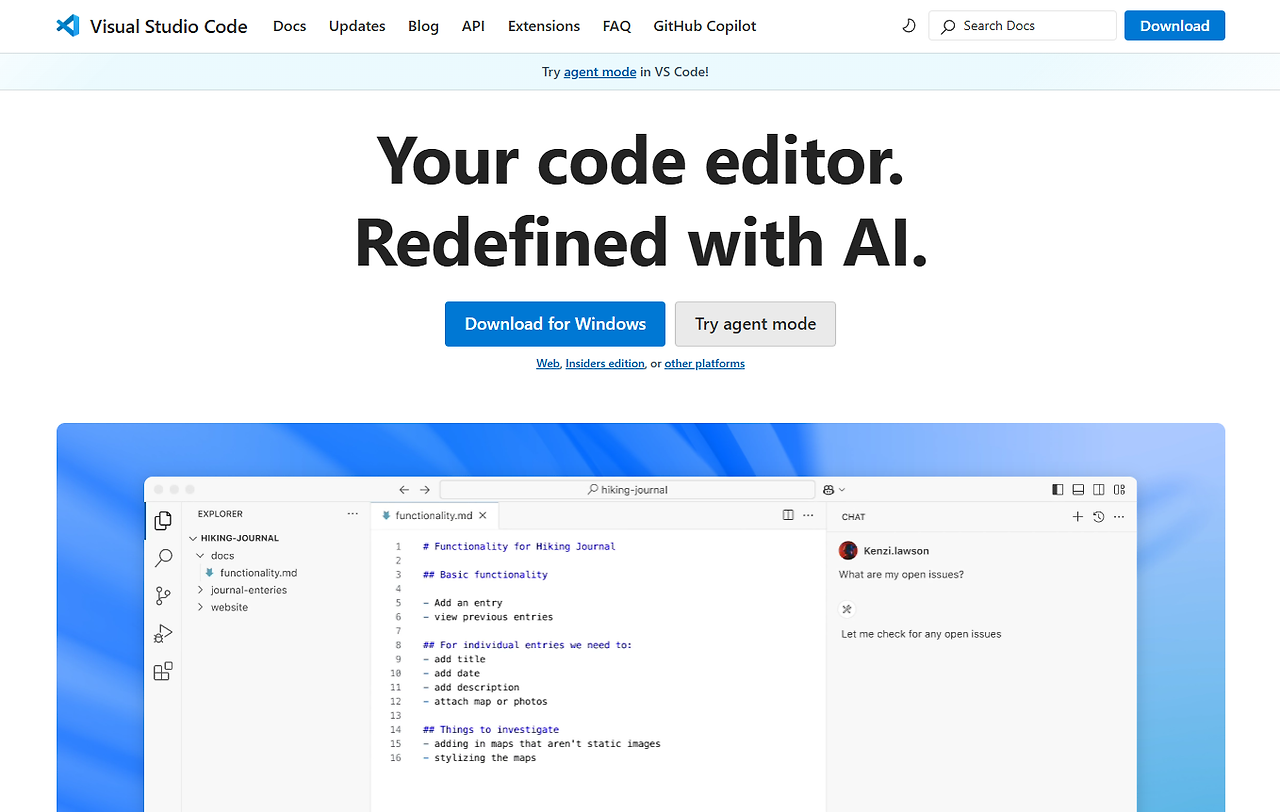The height and width of the screenshot is (812, 1280).
Task: Open the API navigation item
Action: (473, 26)
